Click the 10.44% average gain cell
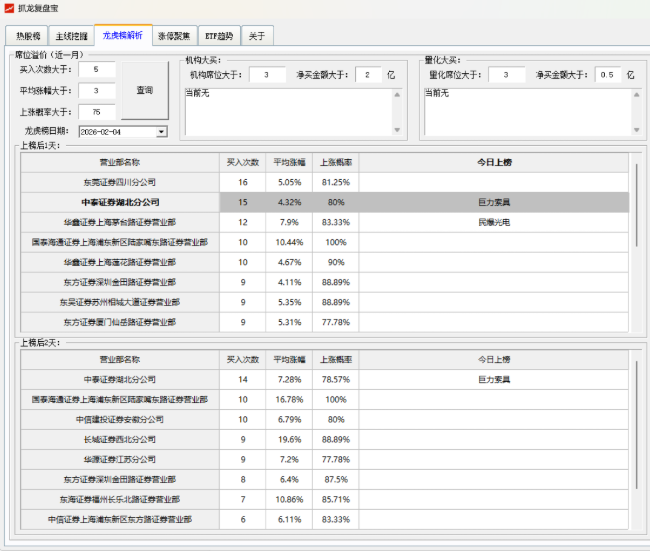Viewport: 650px width, 551px height. click(x=289, y=243)
